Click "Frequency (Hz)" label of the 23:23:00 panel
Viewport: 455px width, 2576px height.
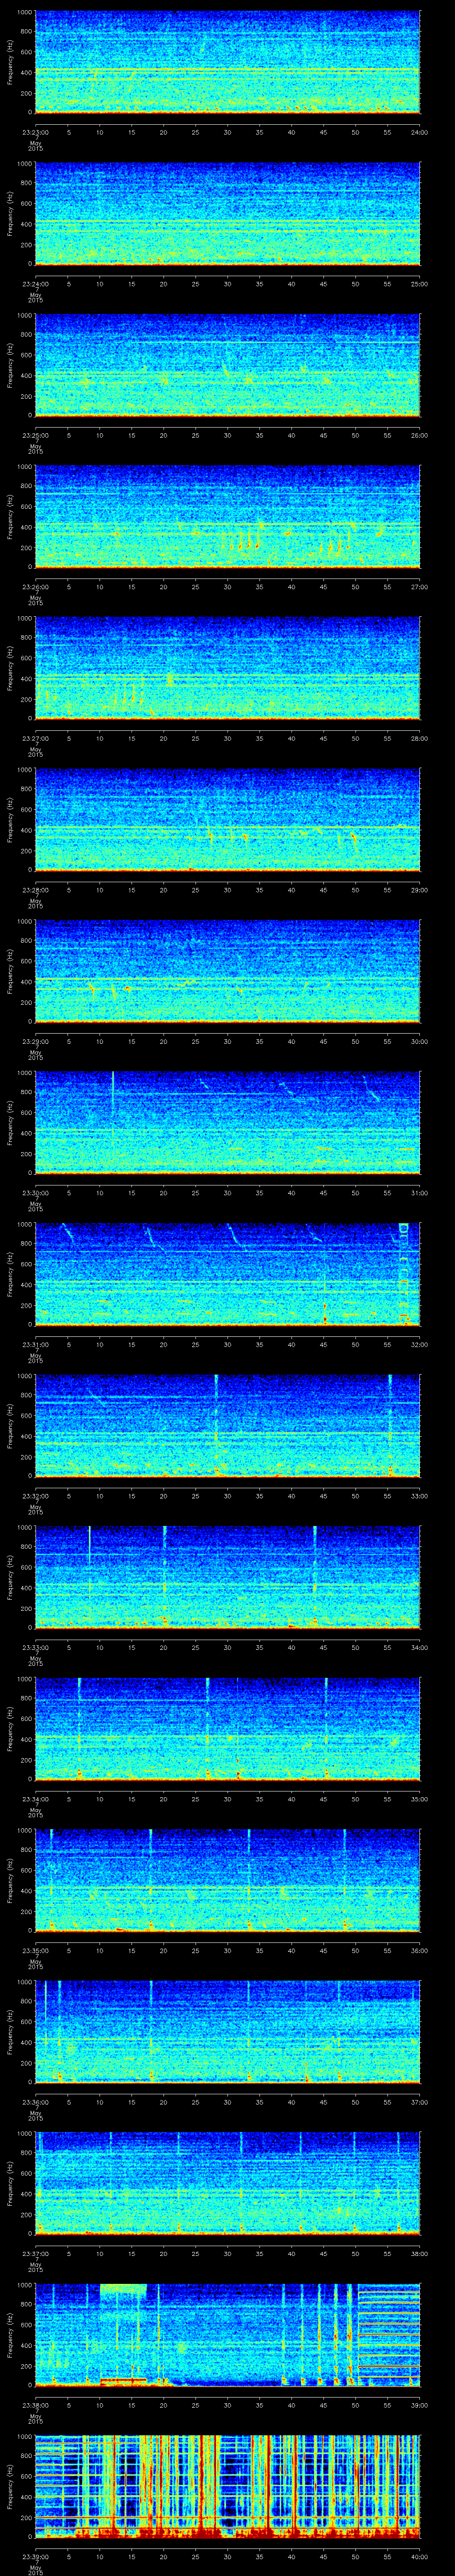(x=10, y=62)
